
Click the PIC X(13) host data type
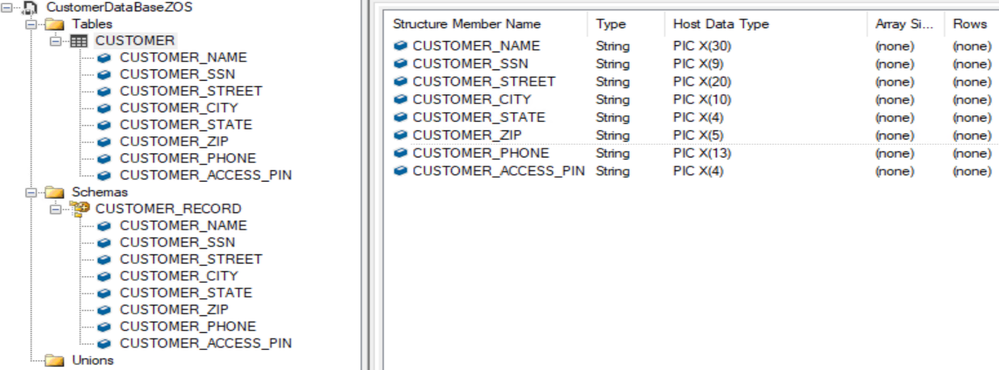point(702,153)
